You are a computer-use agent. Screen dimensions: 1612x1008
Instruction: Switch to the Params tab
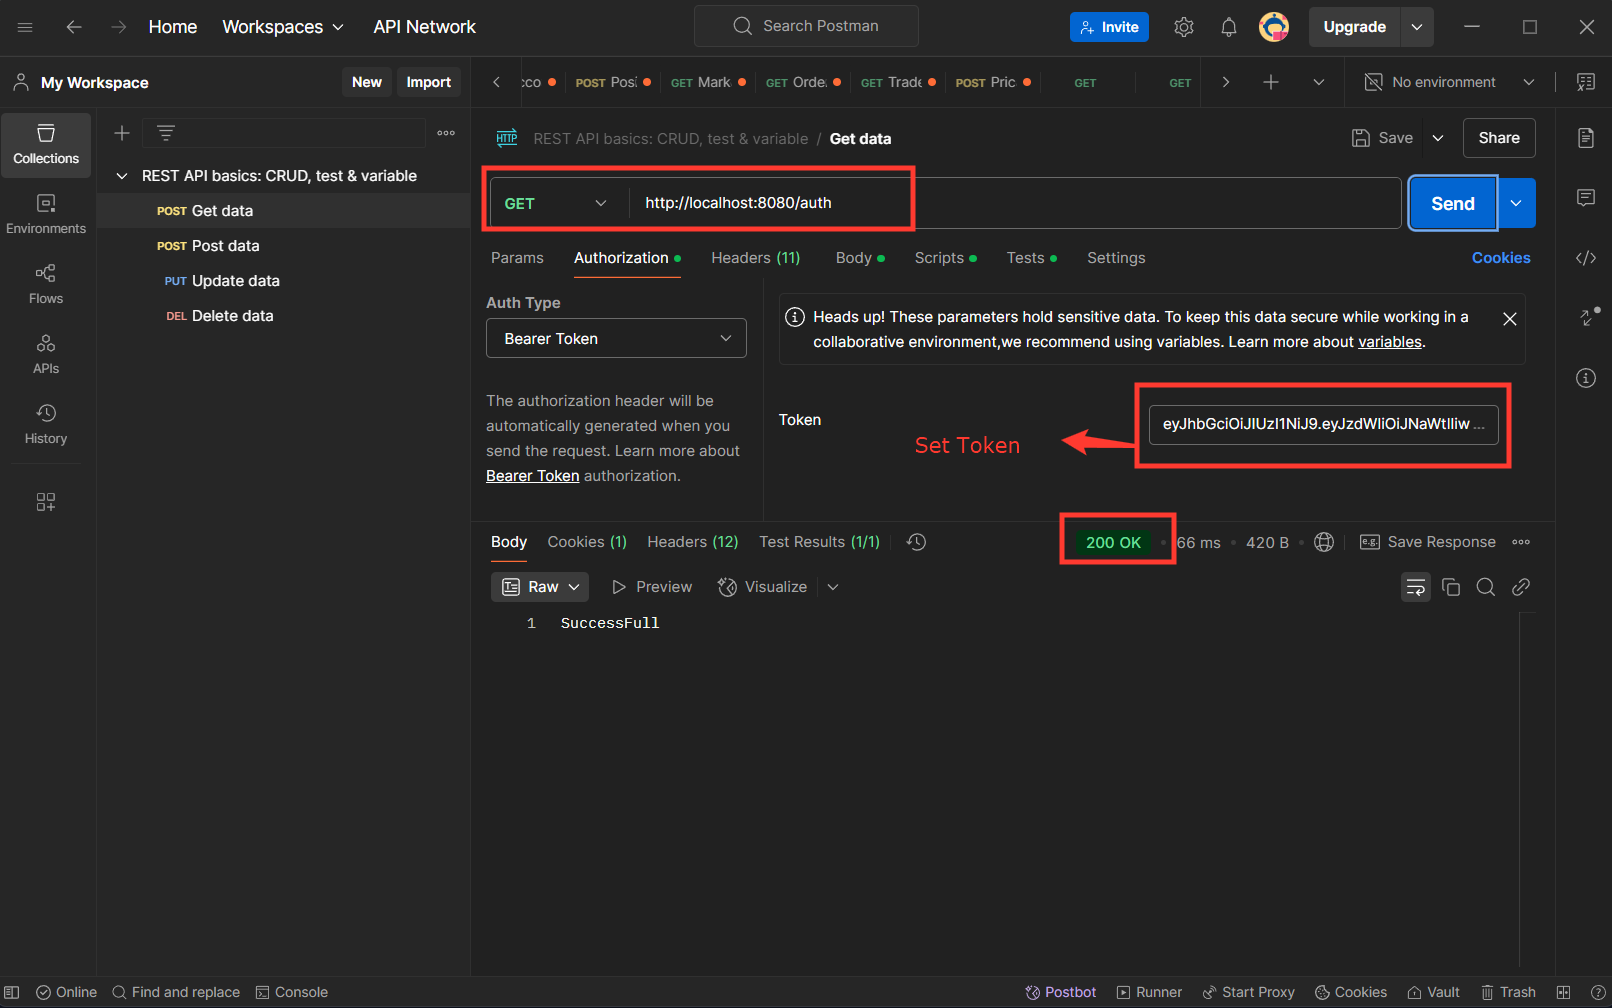point(517,258)
